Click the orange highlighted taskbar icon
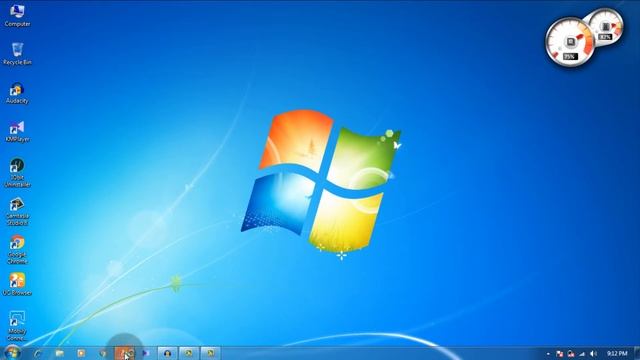This screenshot has height=360, width=640. tap(124, 353)
